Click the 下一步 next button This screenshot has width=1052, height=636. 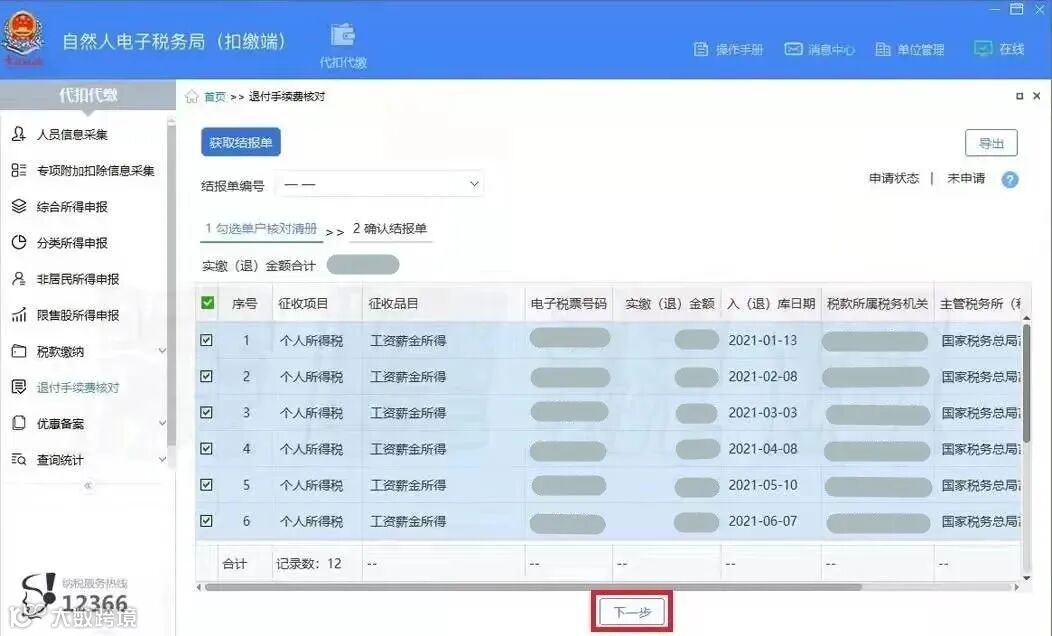click(x=632, y=612)
